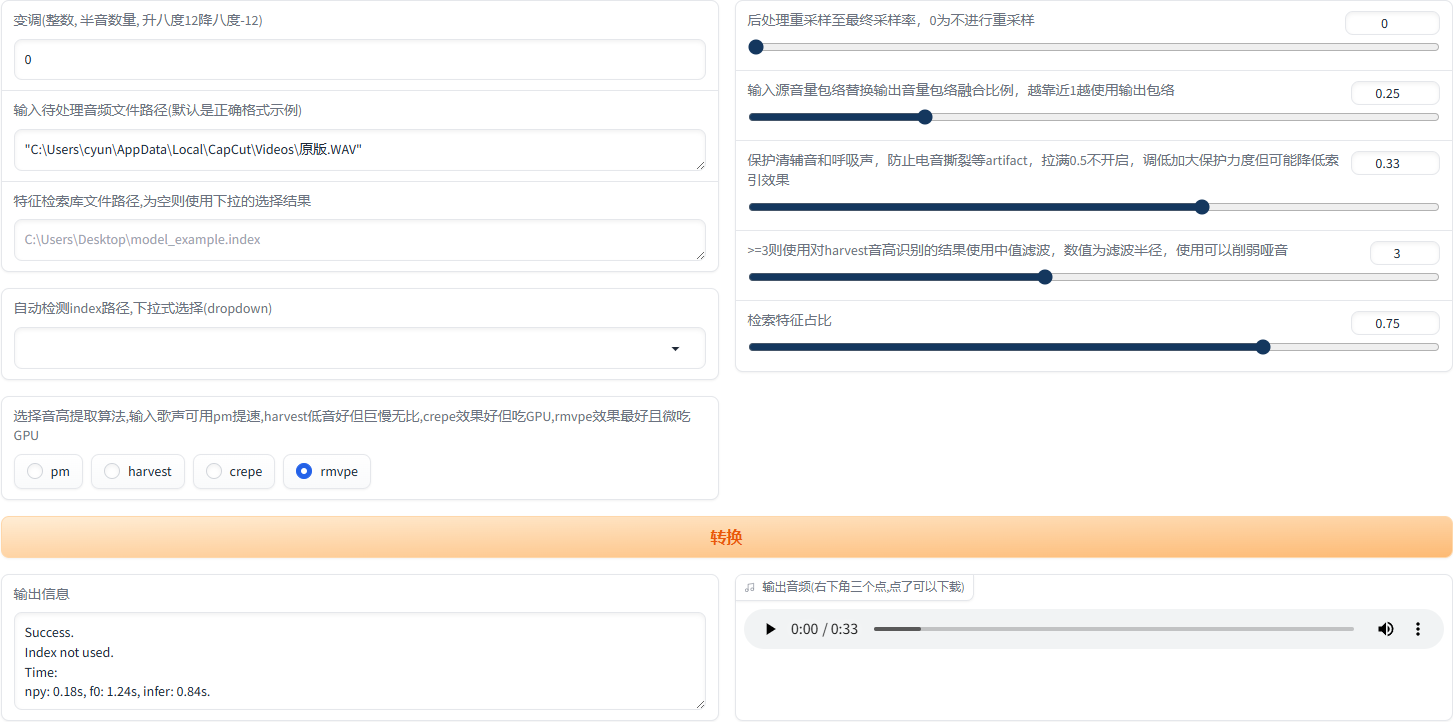Play the output audio
This screenshot has height=722, width=1453.
[770, 629]
